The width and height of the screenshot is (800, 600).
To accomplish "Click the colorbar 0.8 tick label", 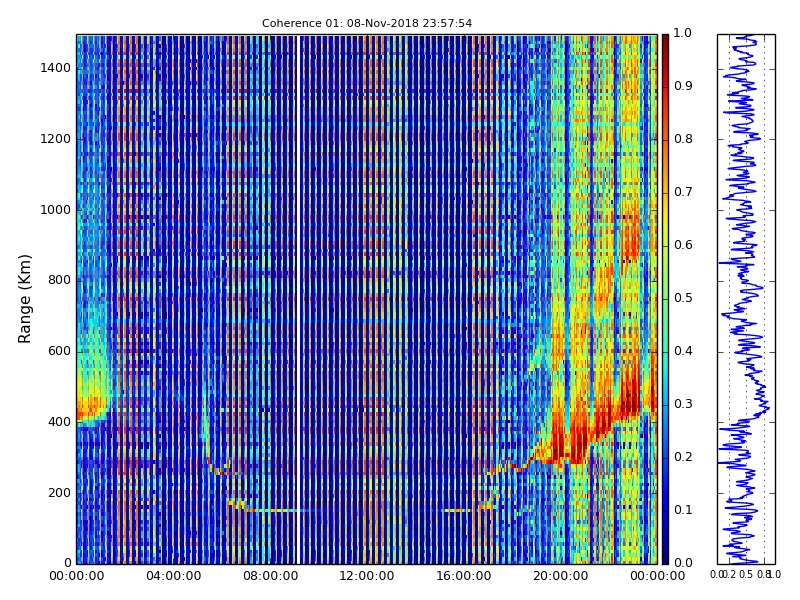I will (683, 139).
